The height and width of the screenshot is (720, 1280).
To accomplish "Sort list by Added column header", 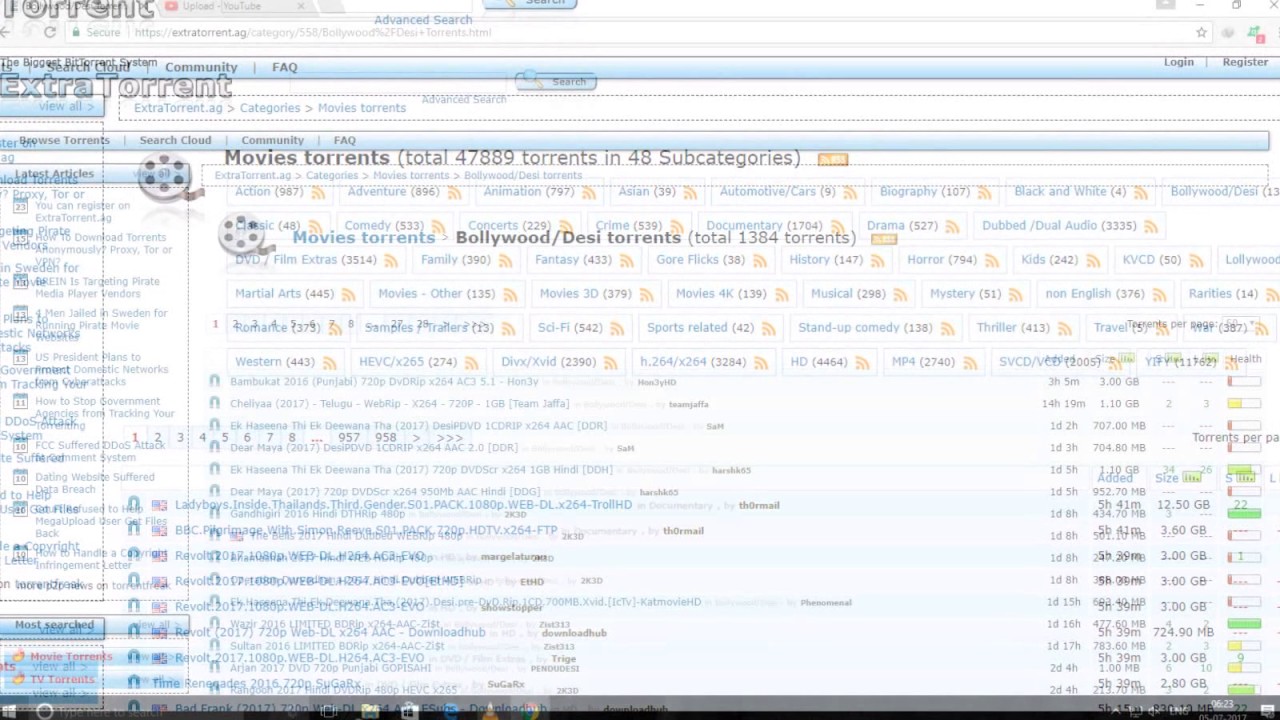I will [1115, 478].
